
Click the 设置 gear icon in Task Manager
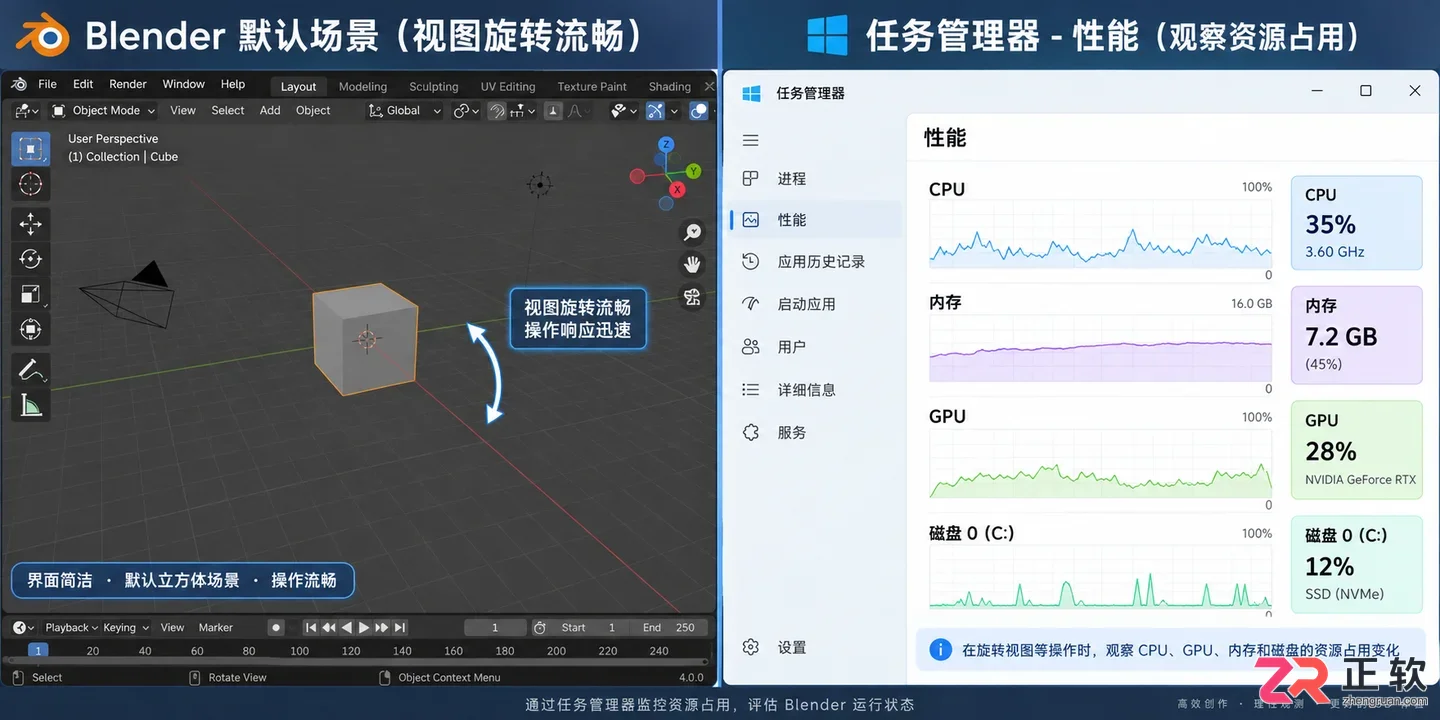click(x=751, y=647)
